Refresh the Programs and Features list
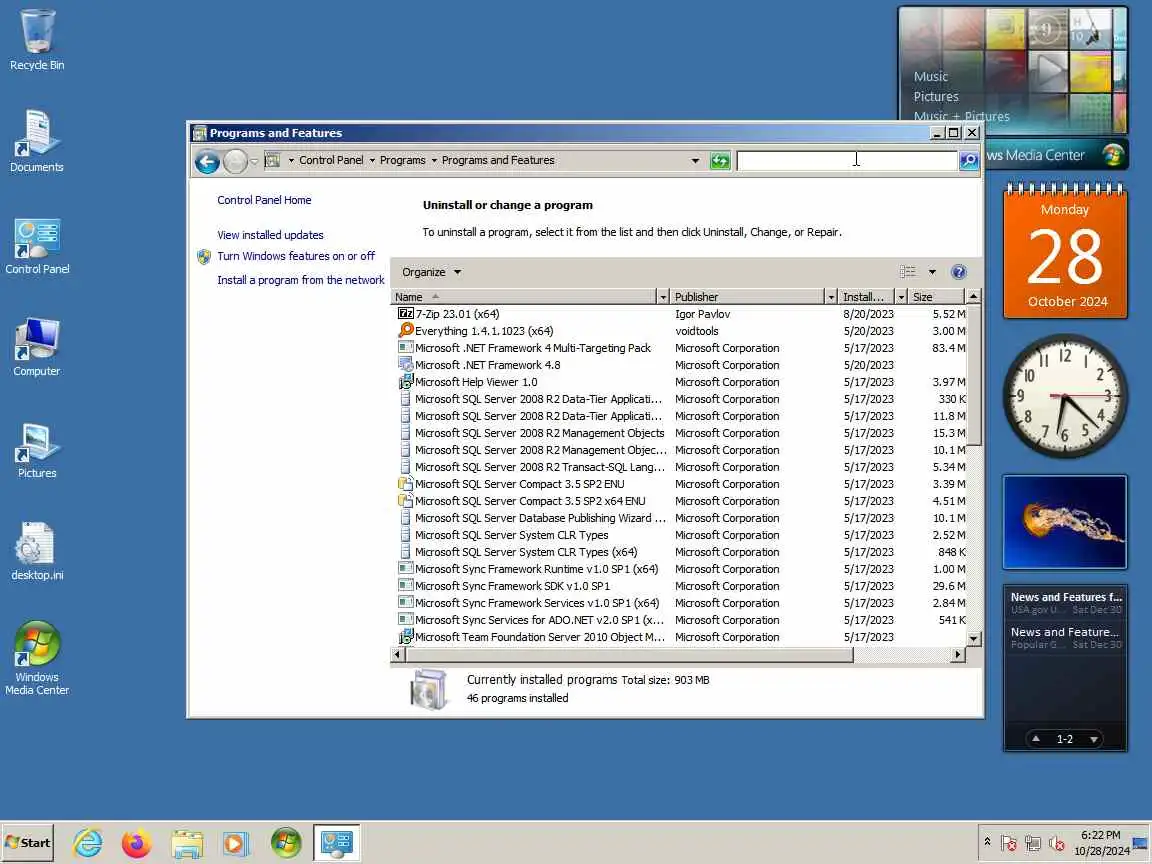The image size is (1152, 864). point(719,160)
